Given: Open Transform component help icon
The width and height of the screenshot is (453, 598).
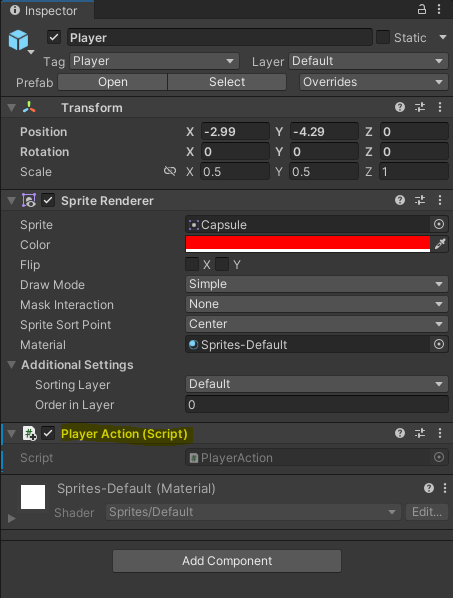Looking at the screenshot, I should [x=400, y=107].
